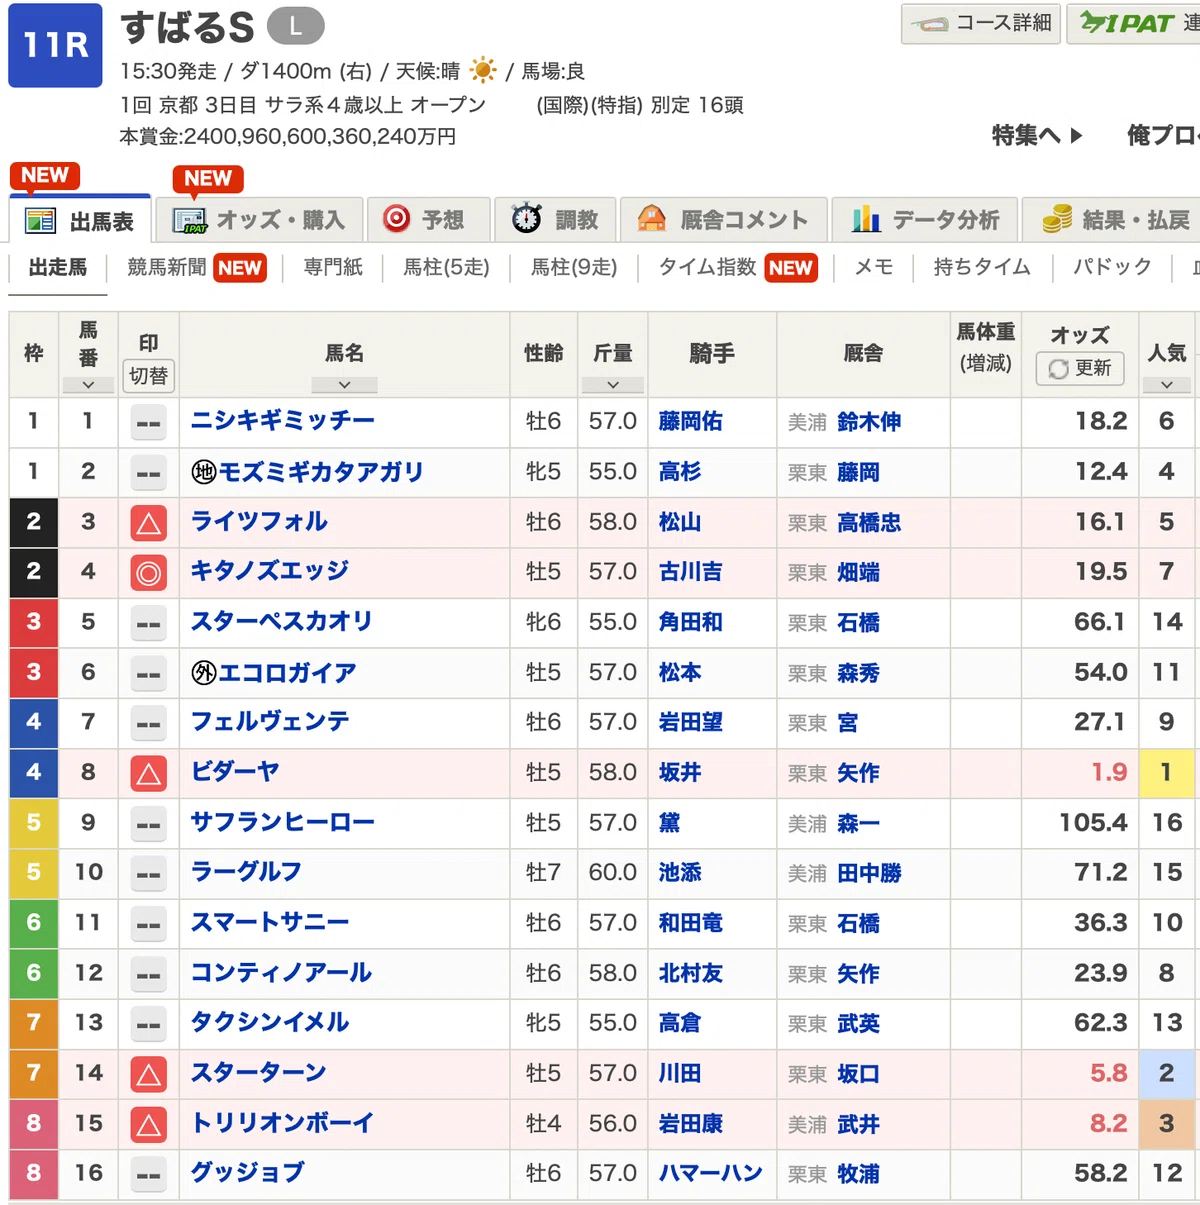Click the odds value 1.9
This screenshot has height=1205, width=1200.
point(1109,772)
